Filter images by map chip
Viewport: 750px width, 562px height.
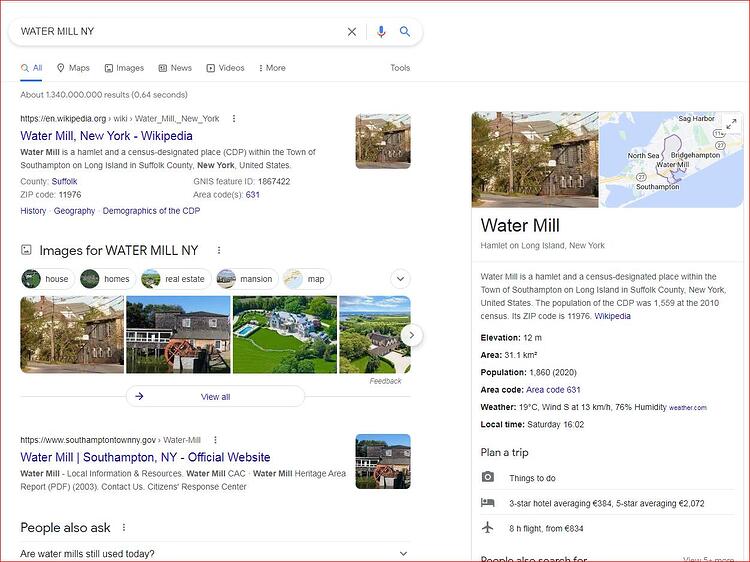tap(307, 279)
